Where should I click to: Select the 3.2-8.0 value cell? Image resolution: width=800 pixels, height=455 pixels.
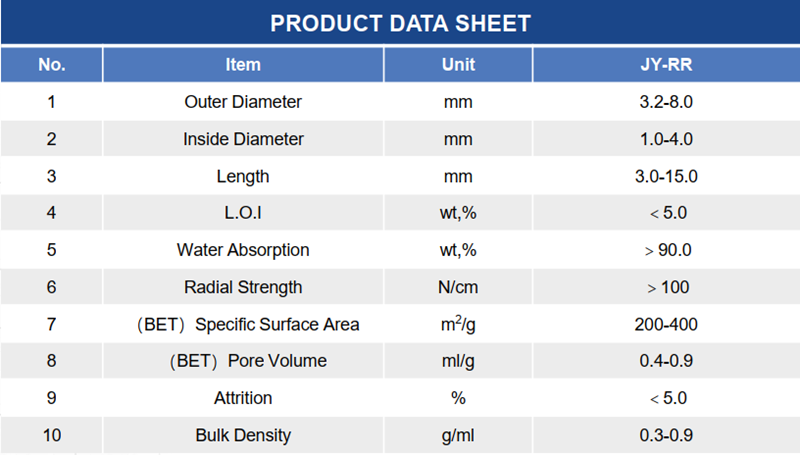[665, 102]
